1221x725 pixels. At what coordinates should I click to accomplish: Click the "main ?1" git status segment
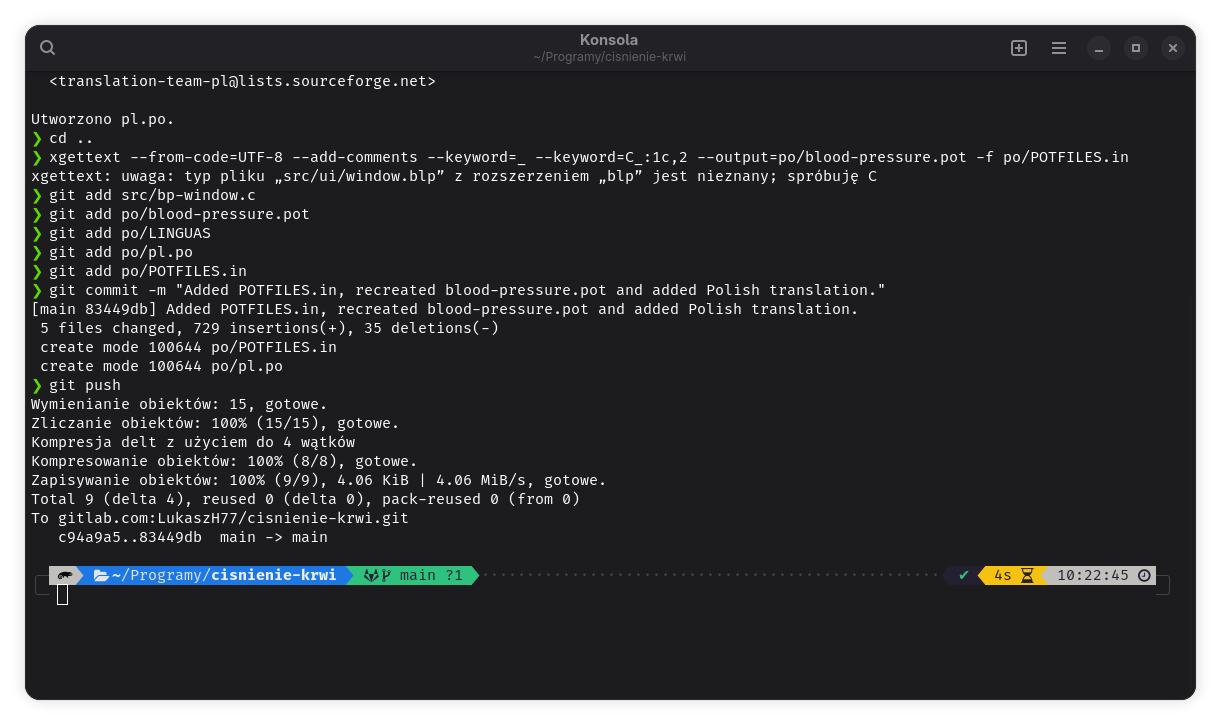(430, 575)
